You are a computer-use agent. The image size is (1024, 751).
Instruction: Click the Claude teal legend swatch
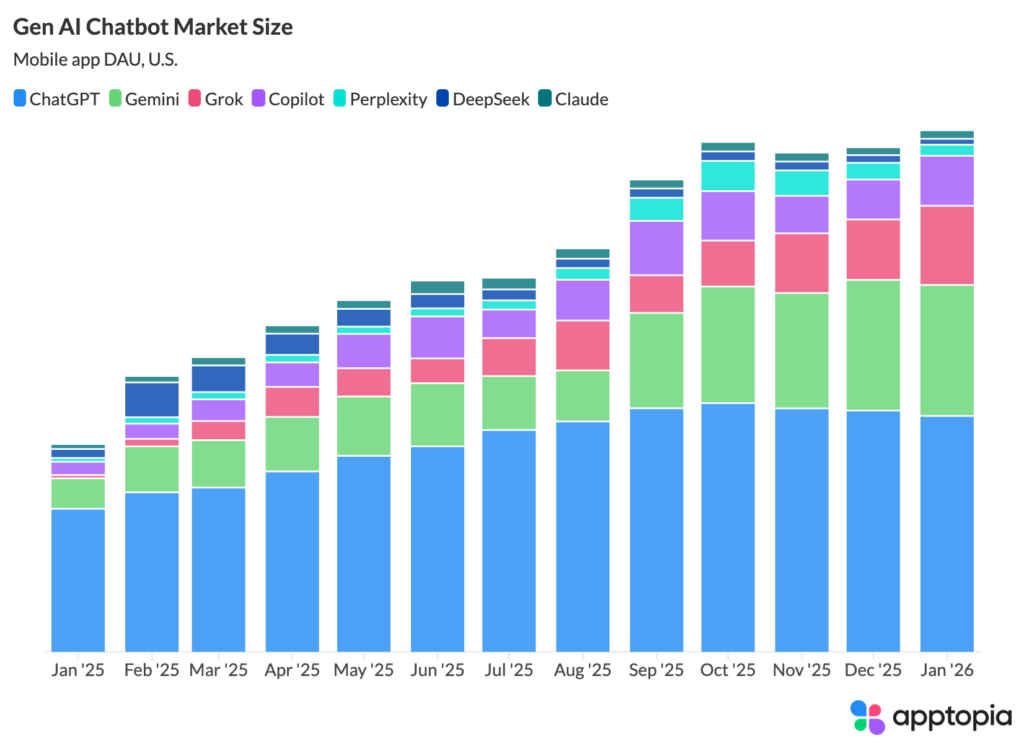pos(543,99)
